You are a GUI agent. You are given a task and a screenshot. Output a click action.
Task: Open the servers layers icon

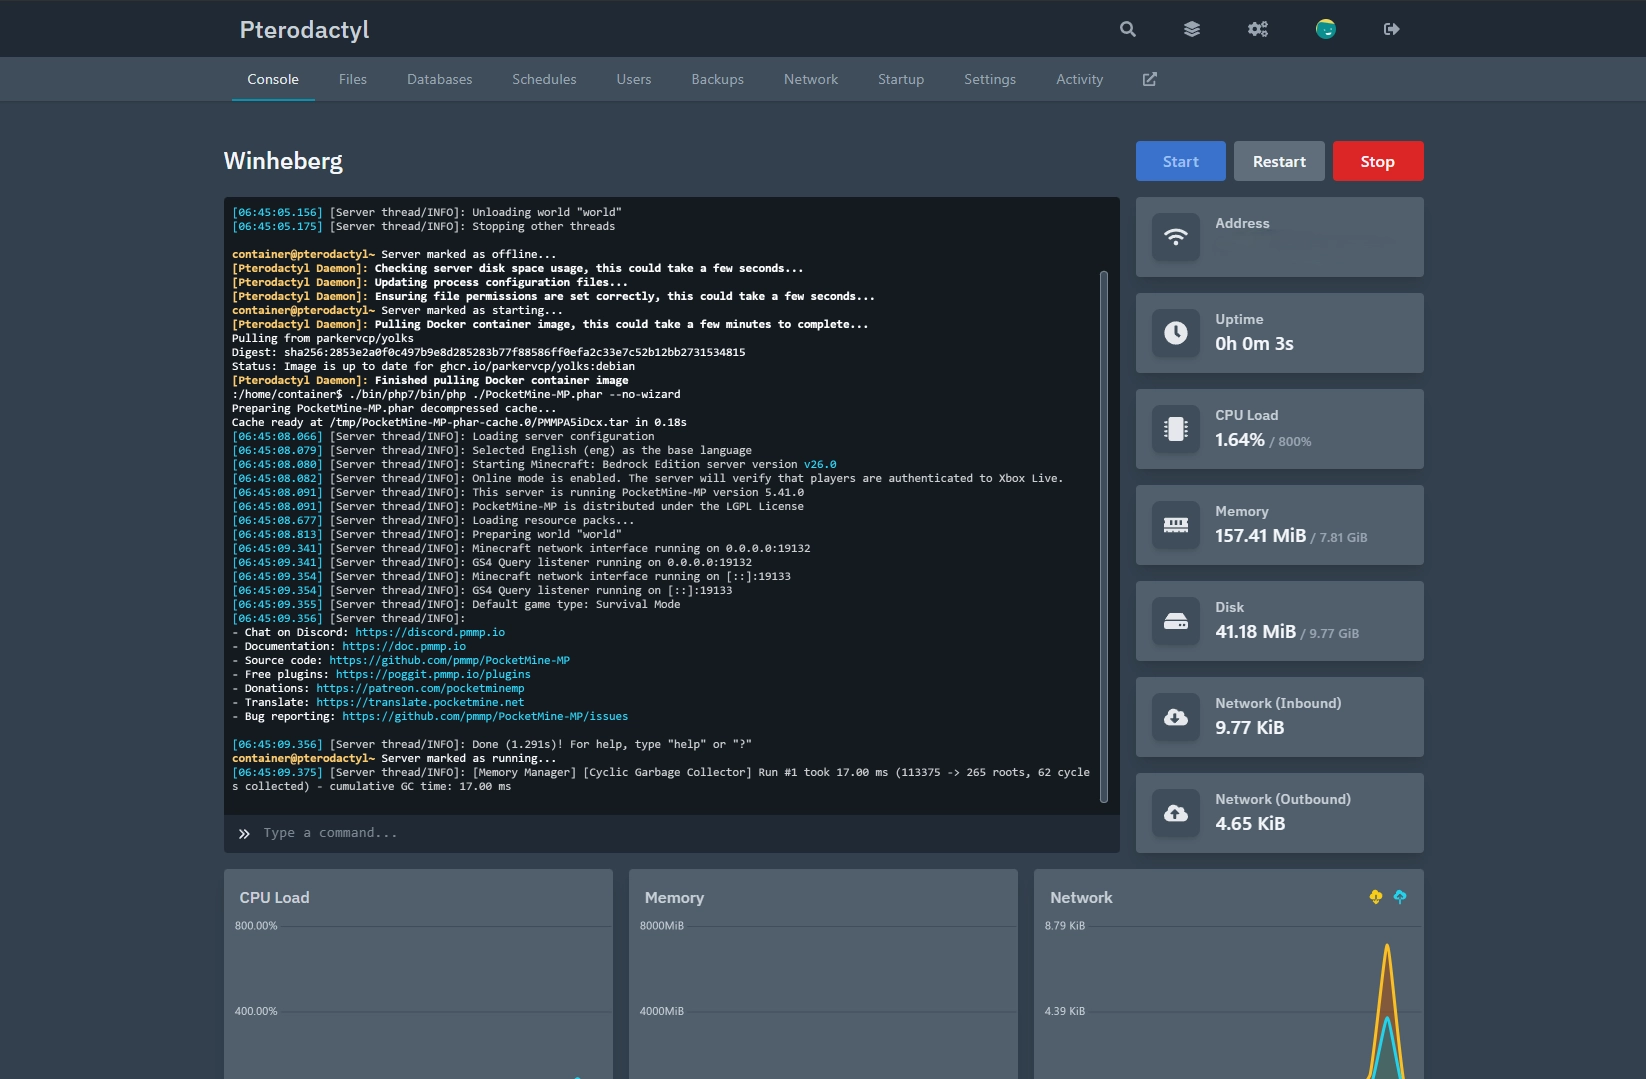click(1192, 29)
